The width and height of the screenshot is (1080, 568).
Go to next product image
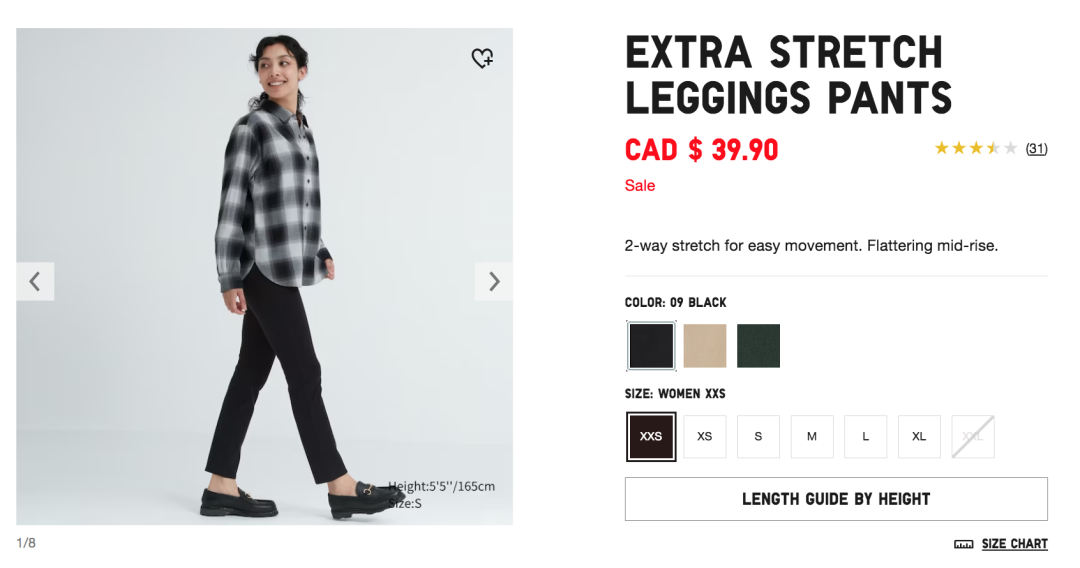pos(494,282)
